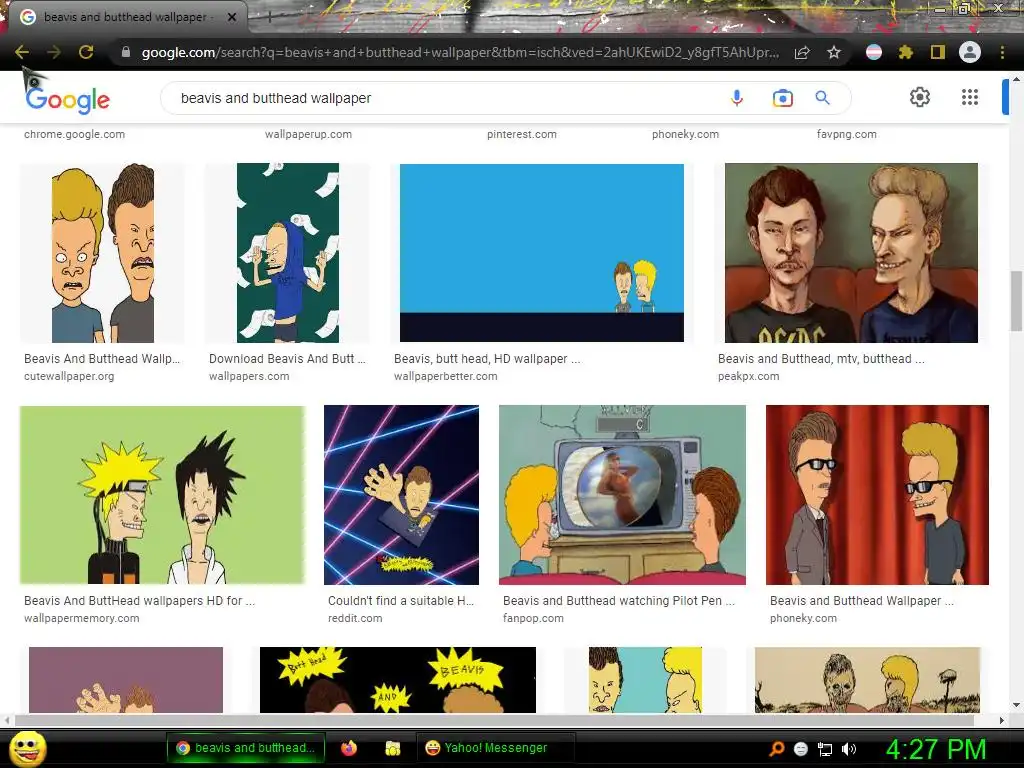Click the pinterest.com source text
The height and width of the screenshot is (768, 1024).
522,134
